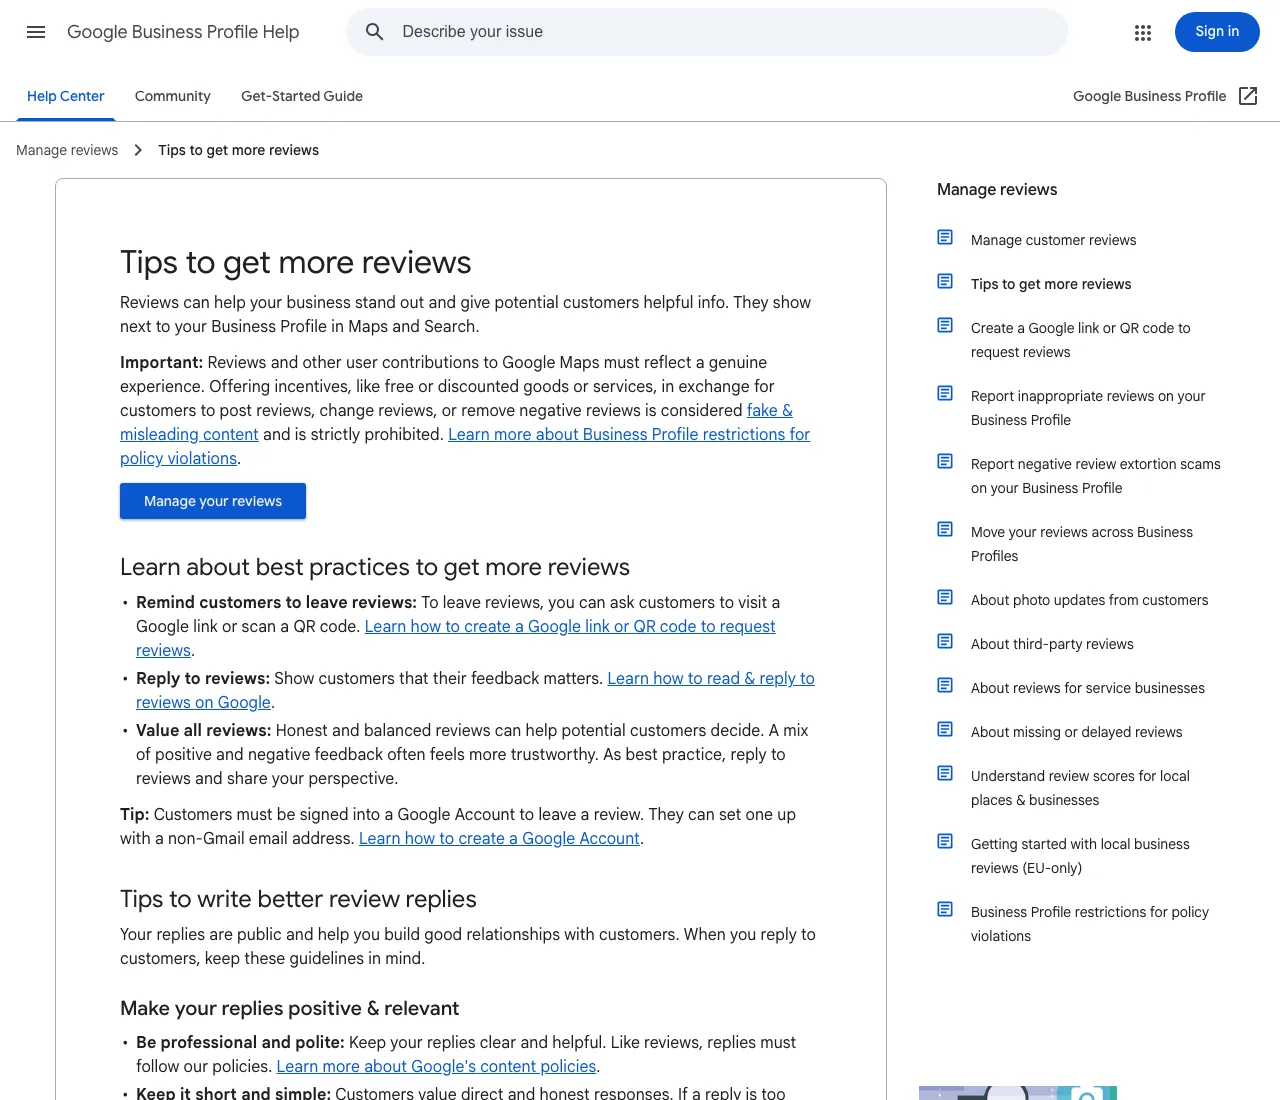Click article icon next to Manage customer reviews
This screenshot has width=1280, height=1100.
945,238
